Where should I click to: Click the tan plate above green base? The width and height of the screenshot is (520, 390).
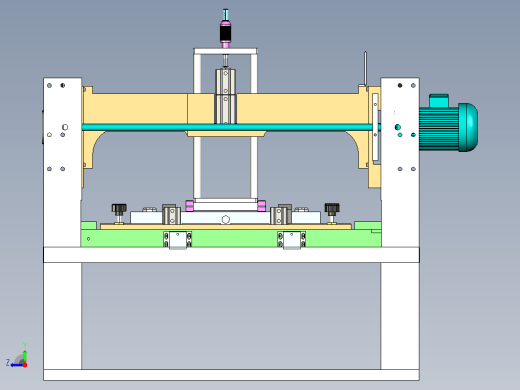[x=226, y=226]
